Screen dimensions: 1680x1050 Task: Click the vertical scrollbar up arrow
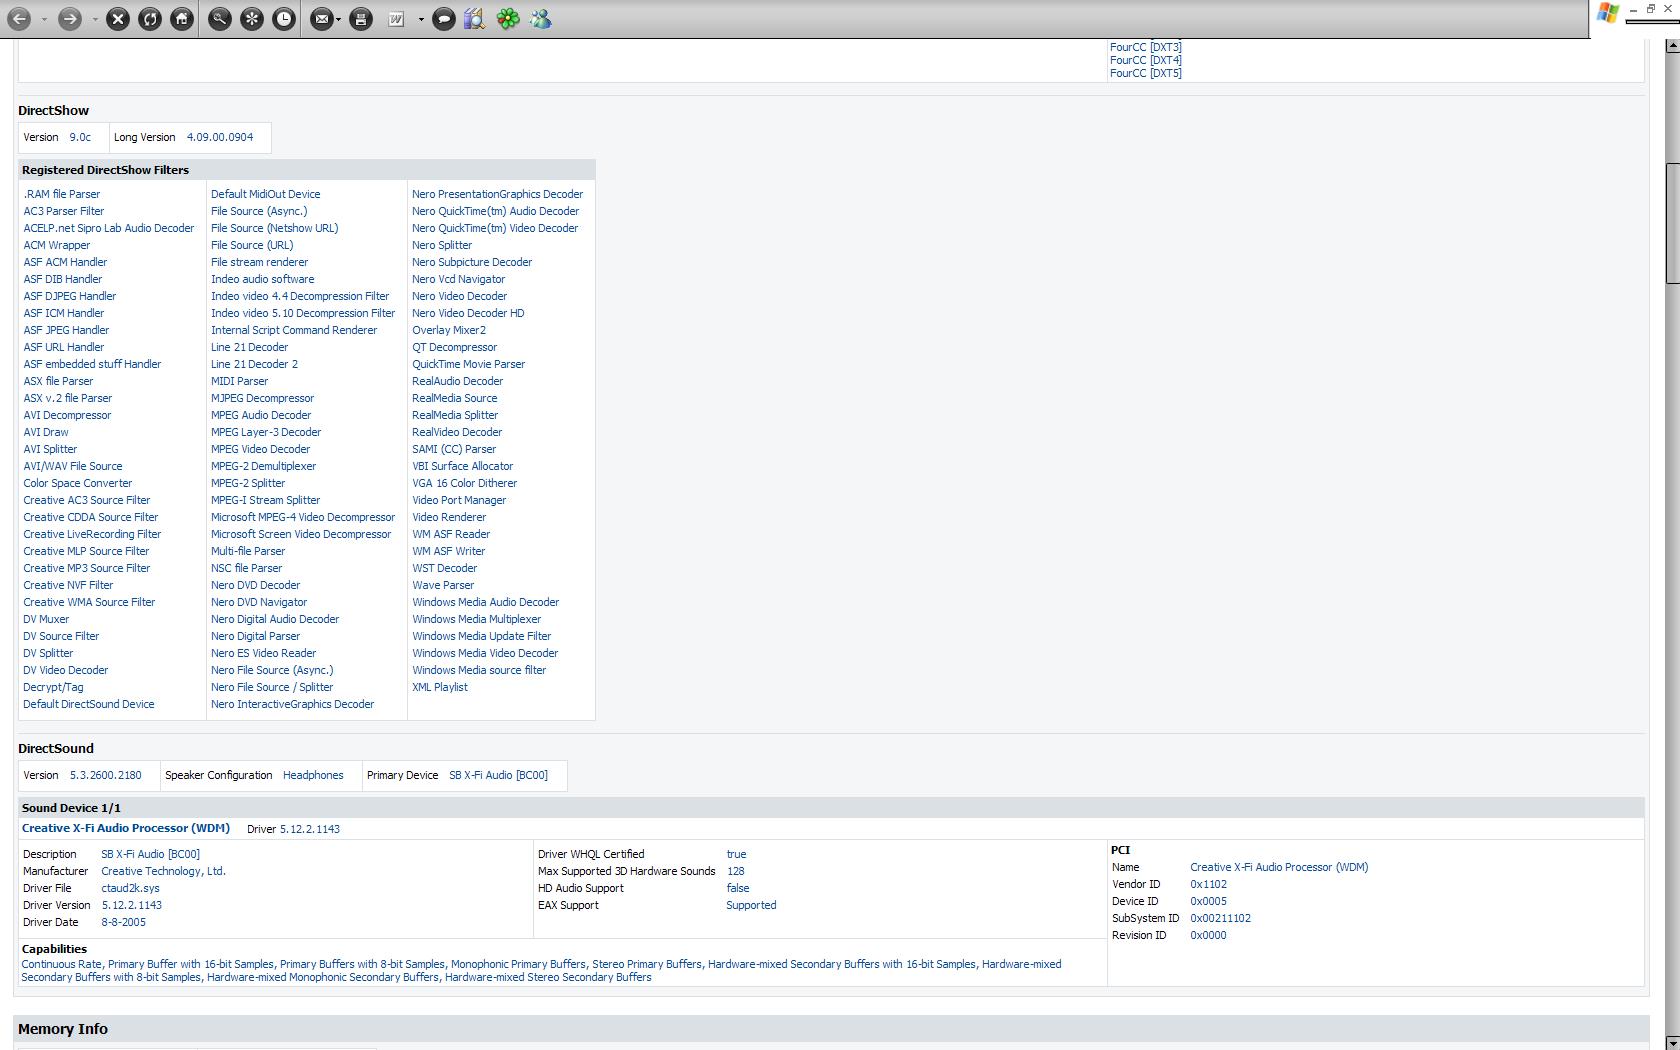[x=1672, y=47]
